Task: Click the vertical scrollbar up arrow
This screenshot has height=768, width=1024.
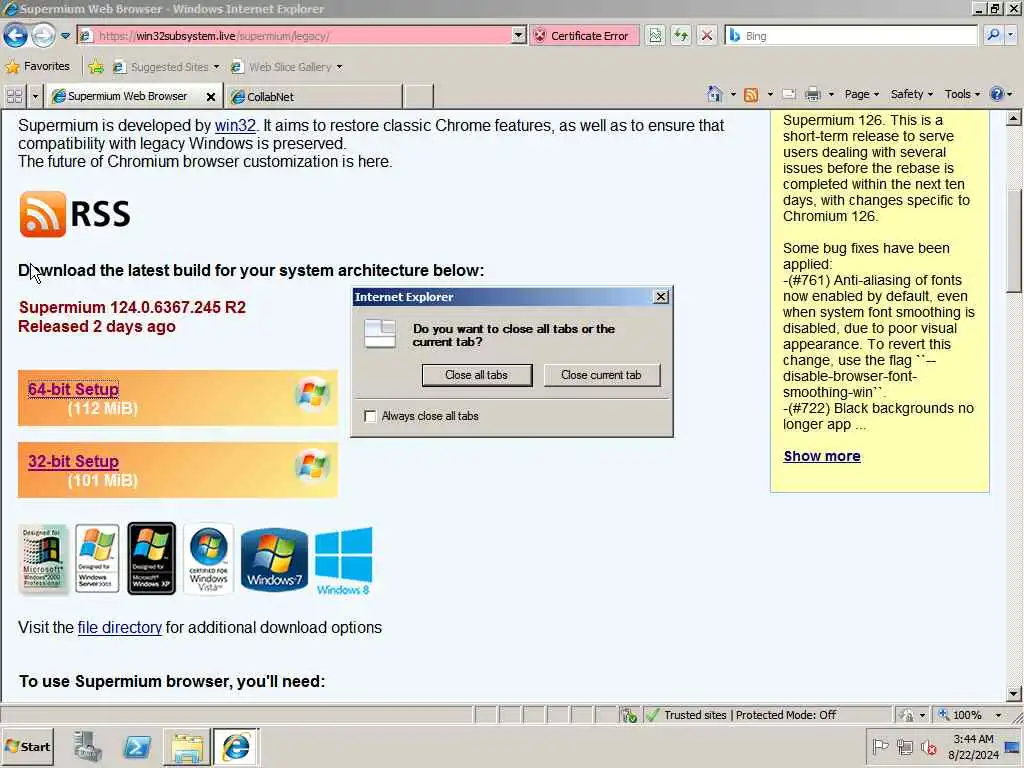Action: pyautogui.click(x=1014, y=119)
